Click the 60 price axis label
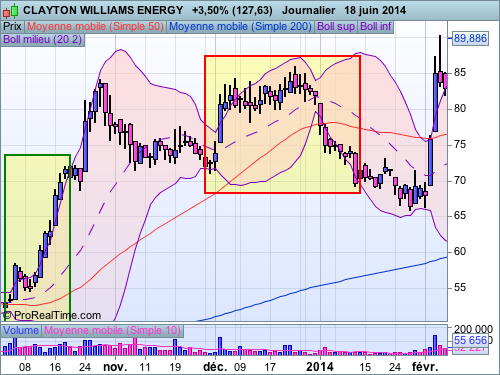This screenshot has width=500, height=375. [x=460, y=252]
